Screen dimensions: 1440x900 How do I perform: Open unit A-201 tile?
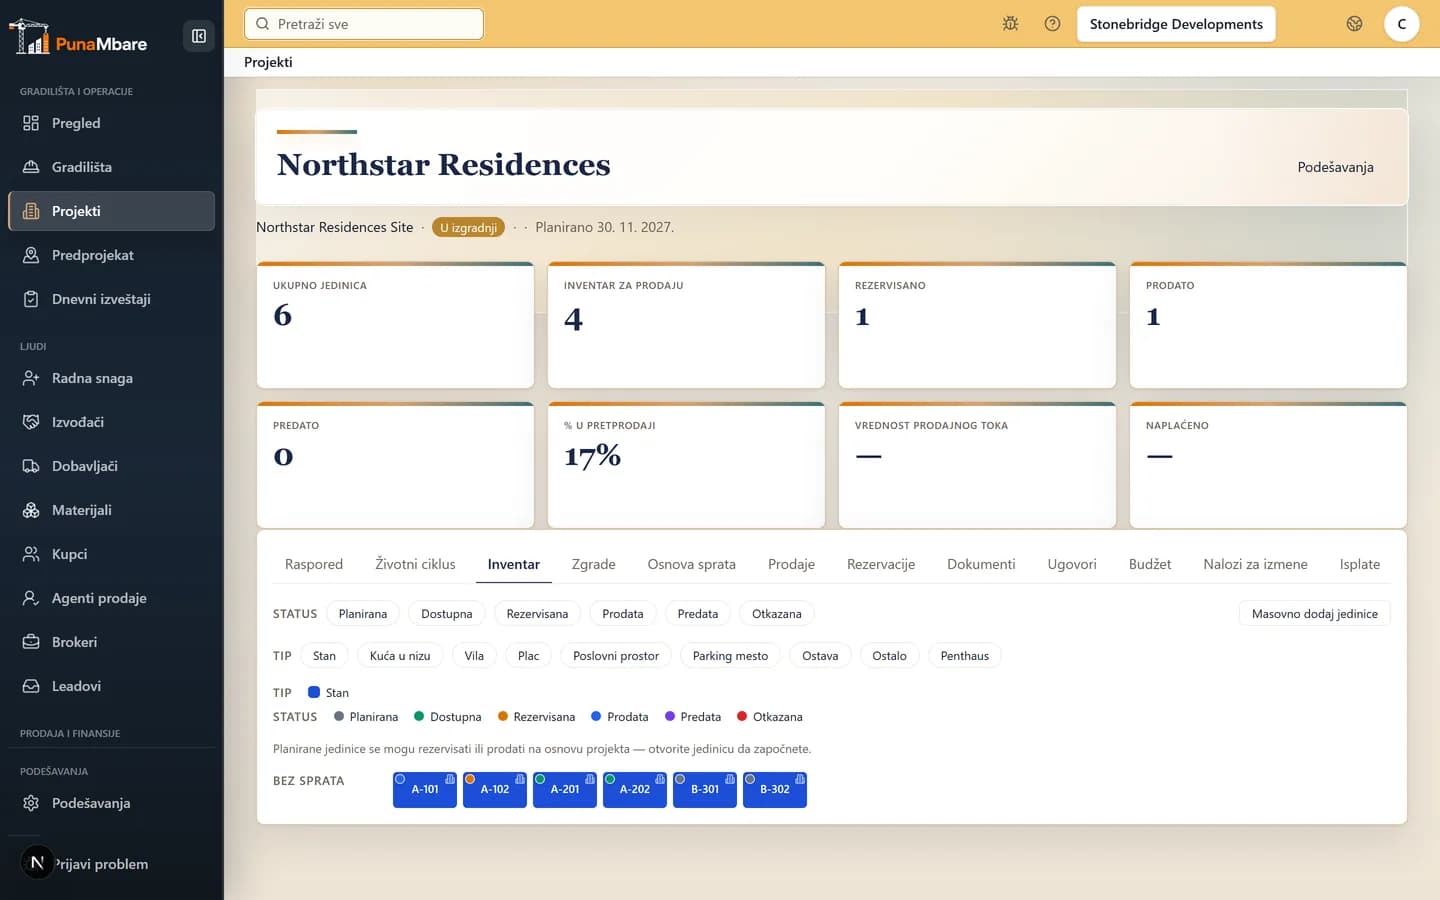pyautogui.click(x=565, y=789)
